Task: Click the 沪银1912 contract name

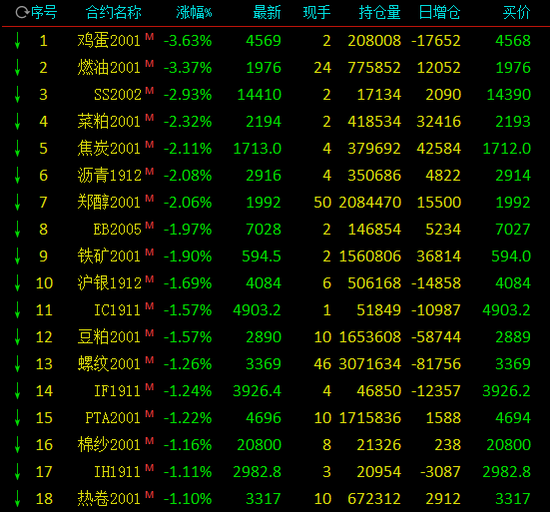Action: pos(109,283)
